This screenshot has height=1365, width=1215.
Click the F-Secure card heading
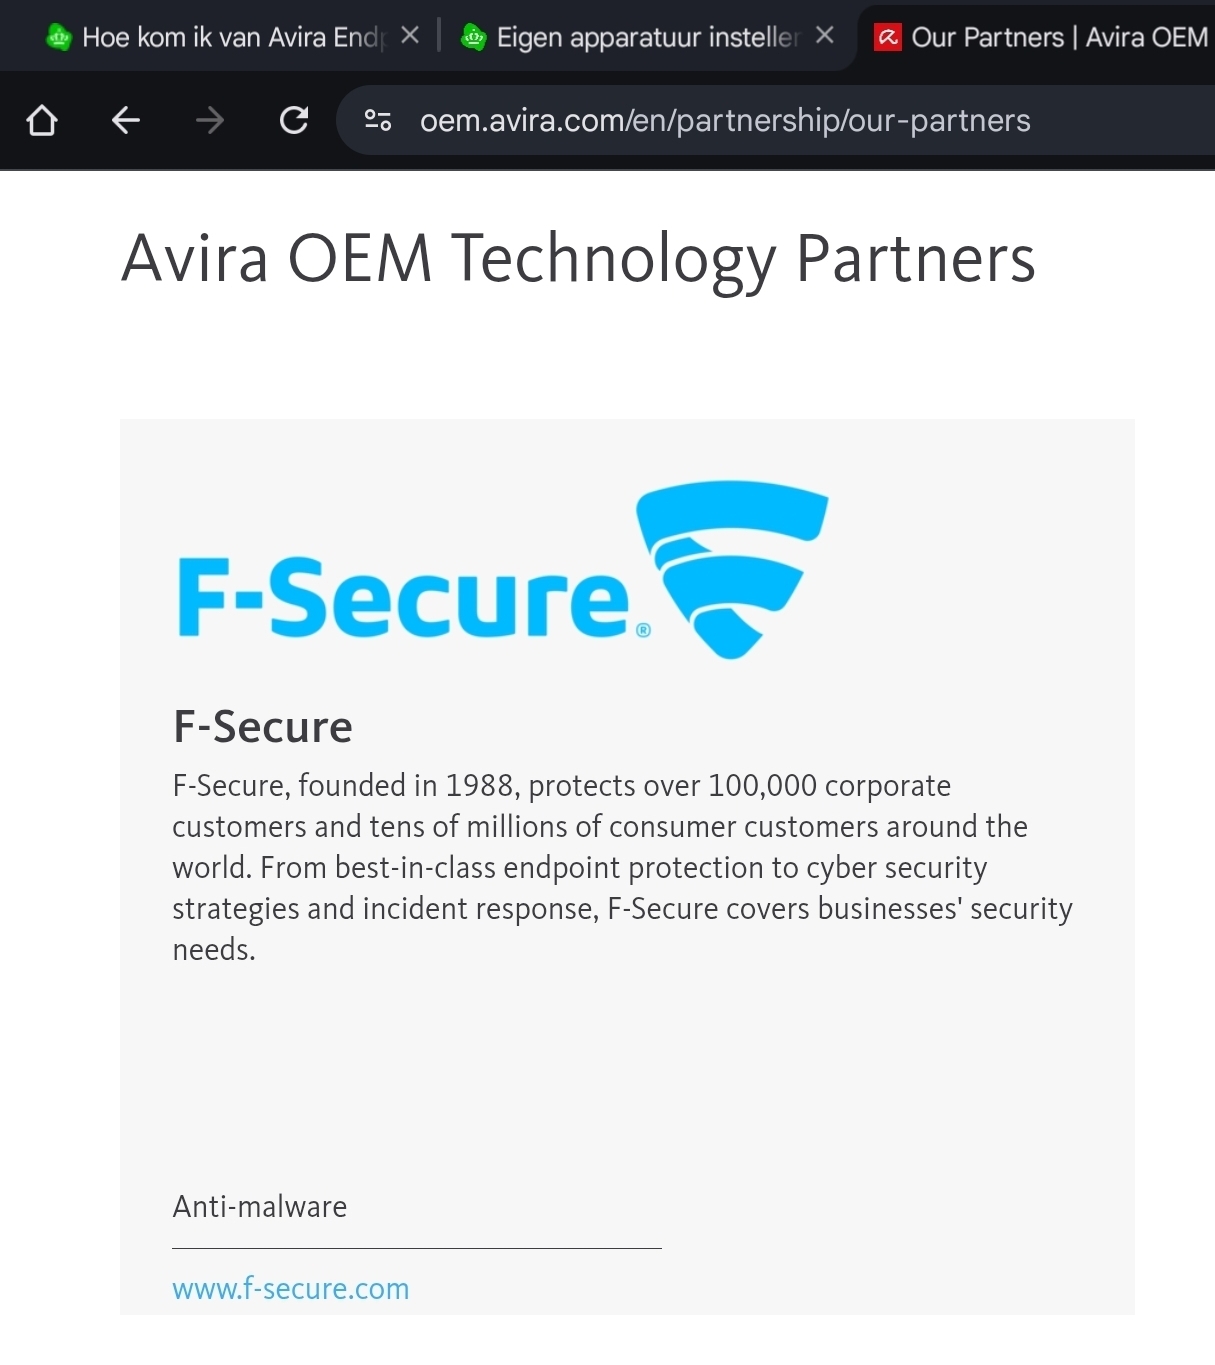click(263, 727)
